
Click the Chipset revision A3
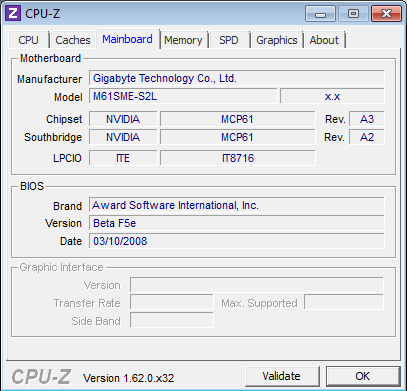[367, 119]
